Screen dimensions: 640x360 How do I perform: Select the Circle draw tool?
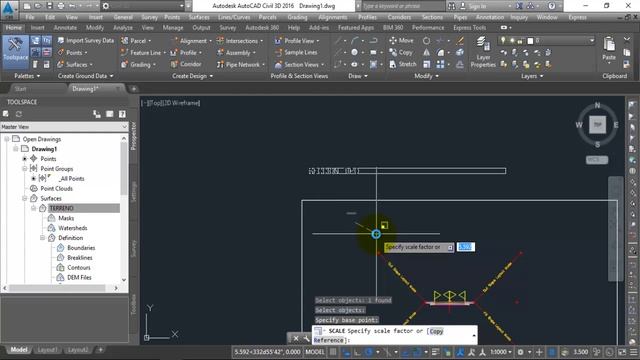354,52
